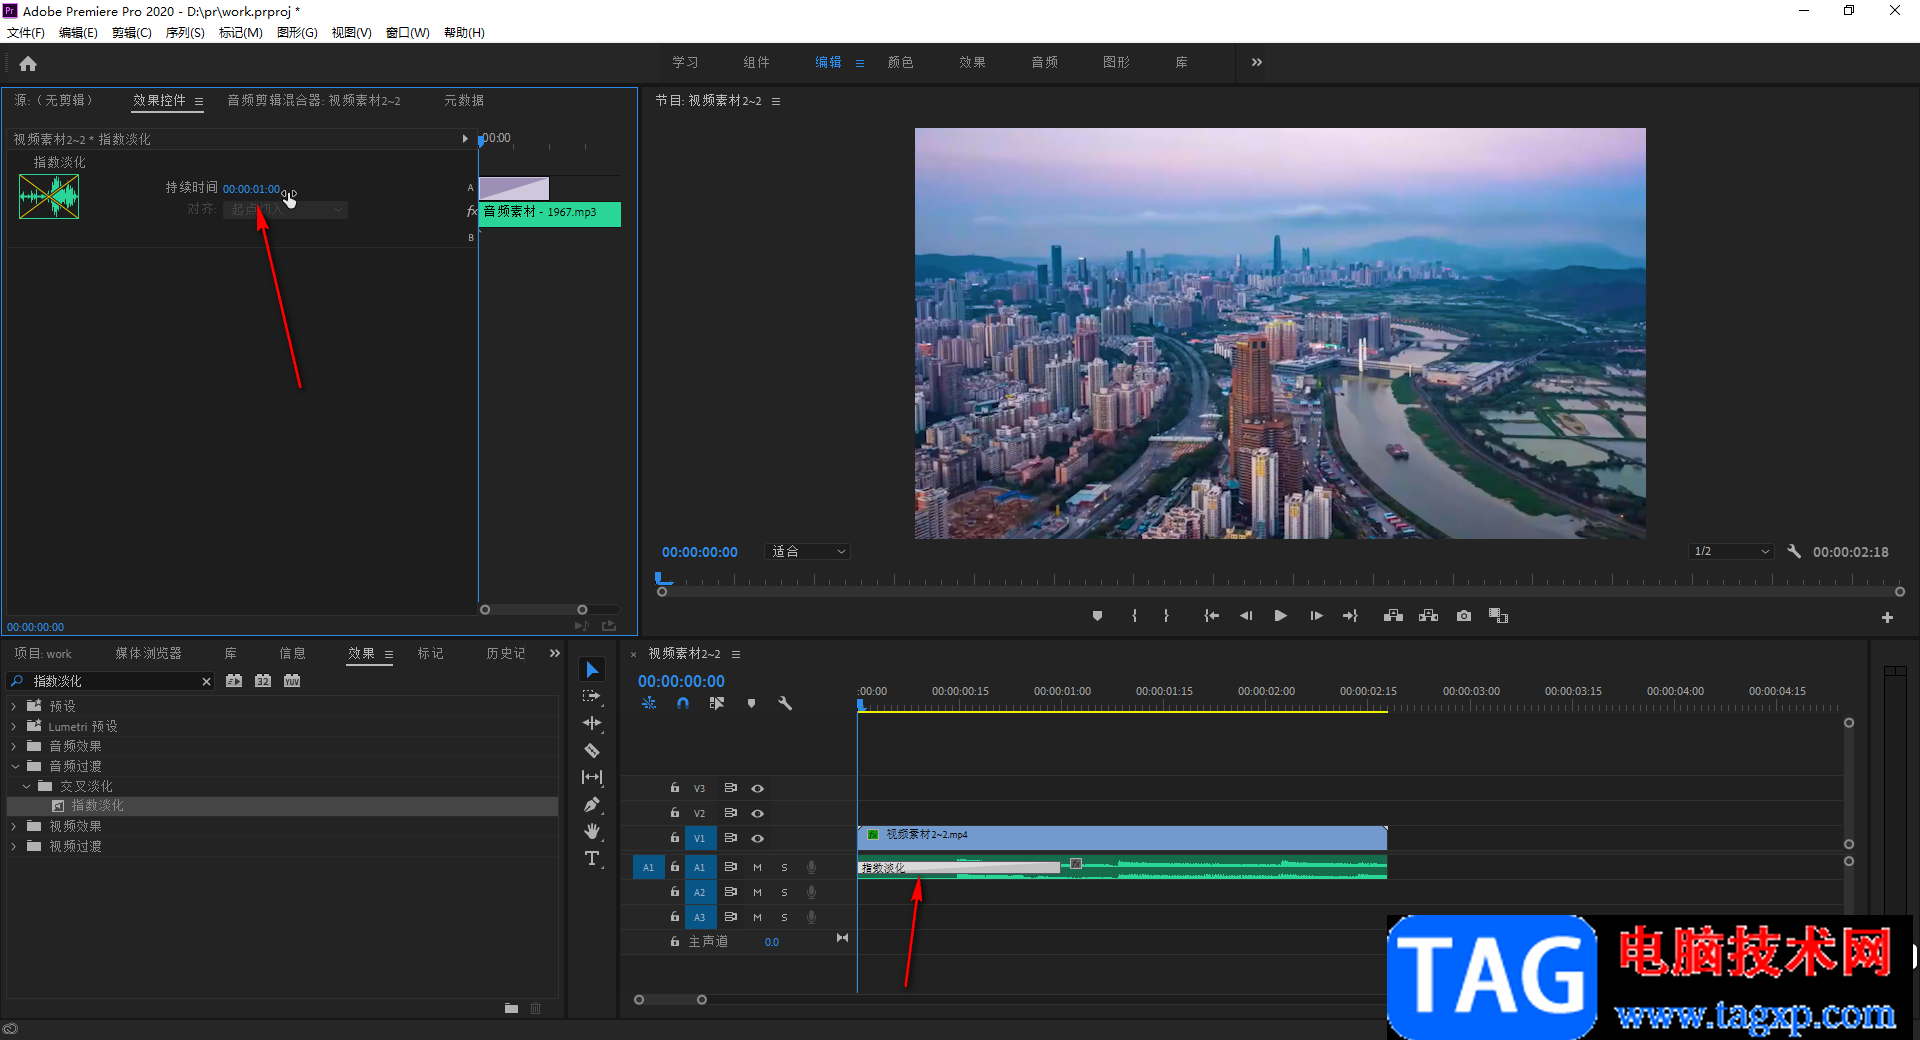1920x1040 pixels.
Task: Step forward one frame
Action: [1316, 616]
